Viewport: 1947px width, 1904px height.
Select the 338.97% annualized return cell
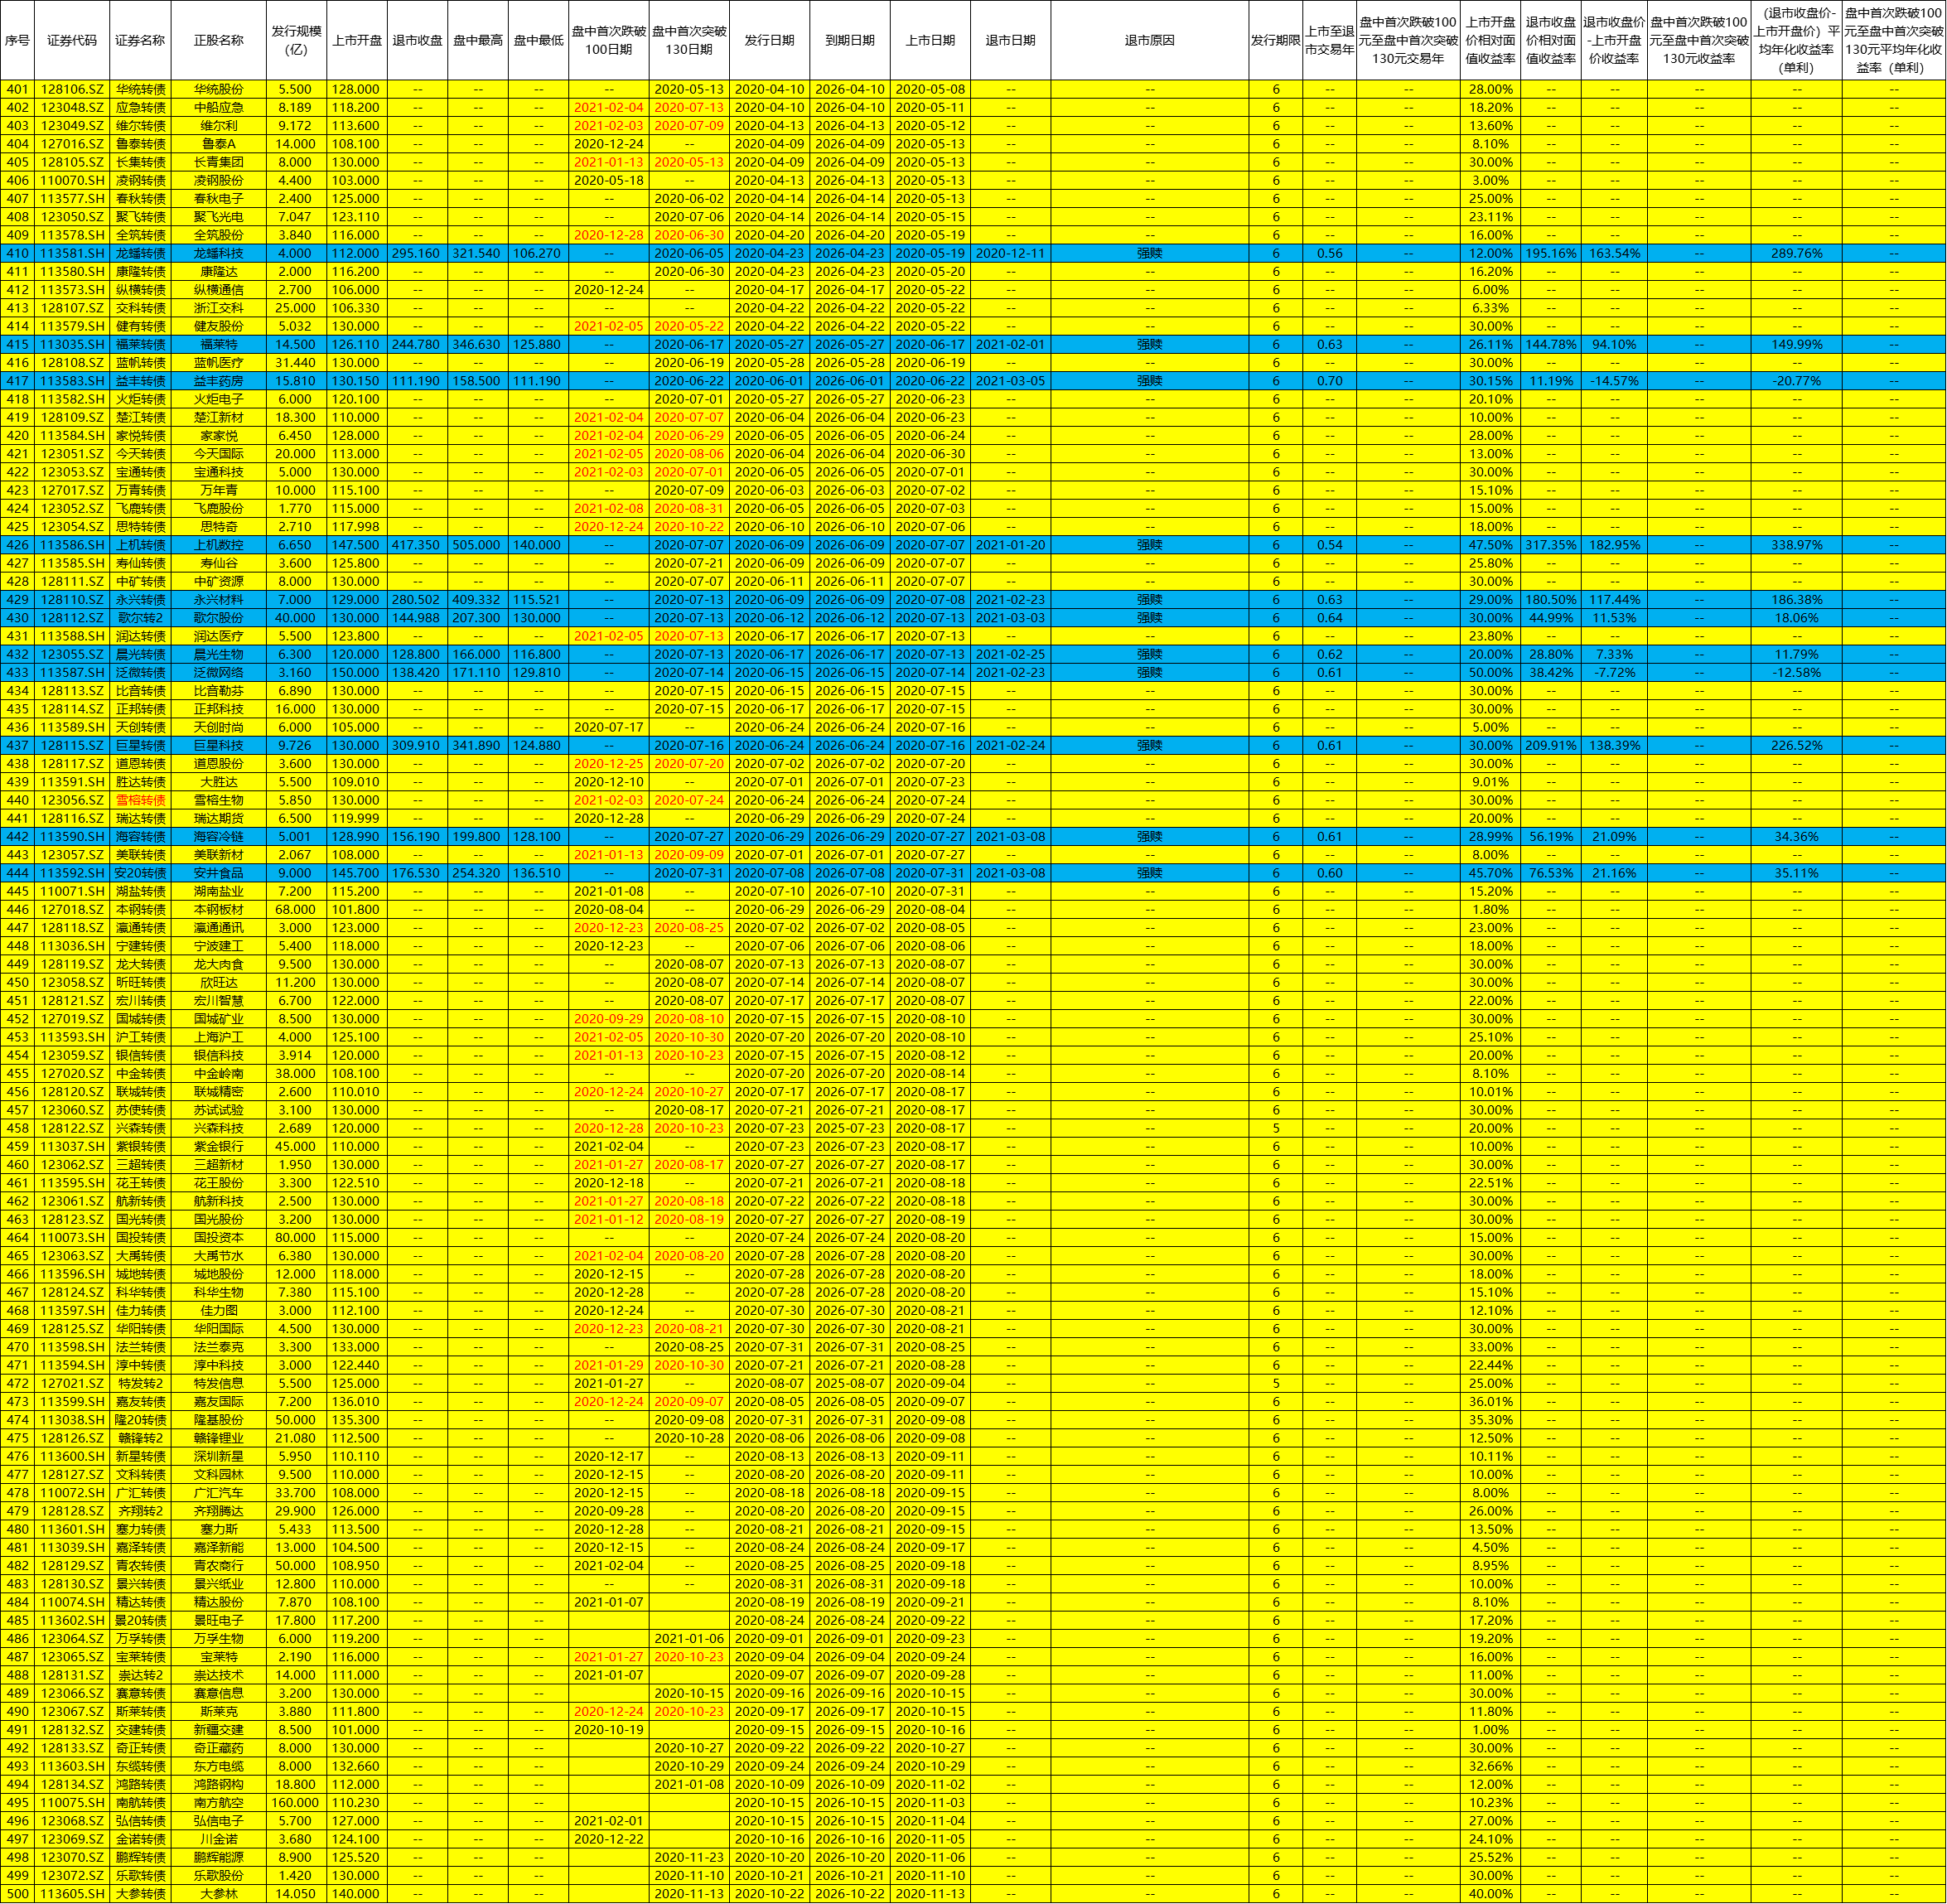point(1796,545)
